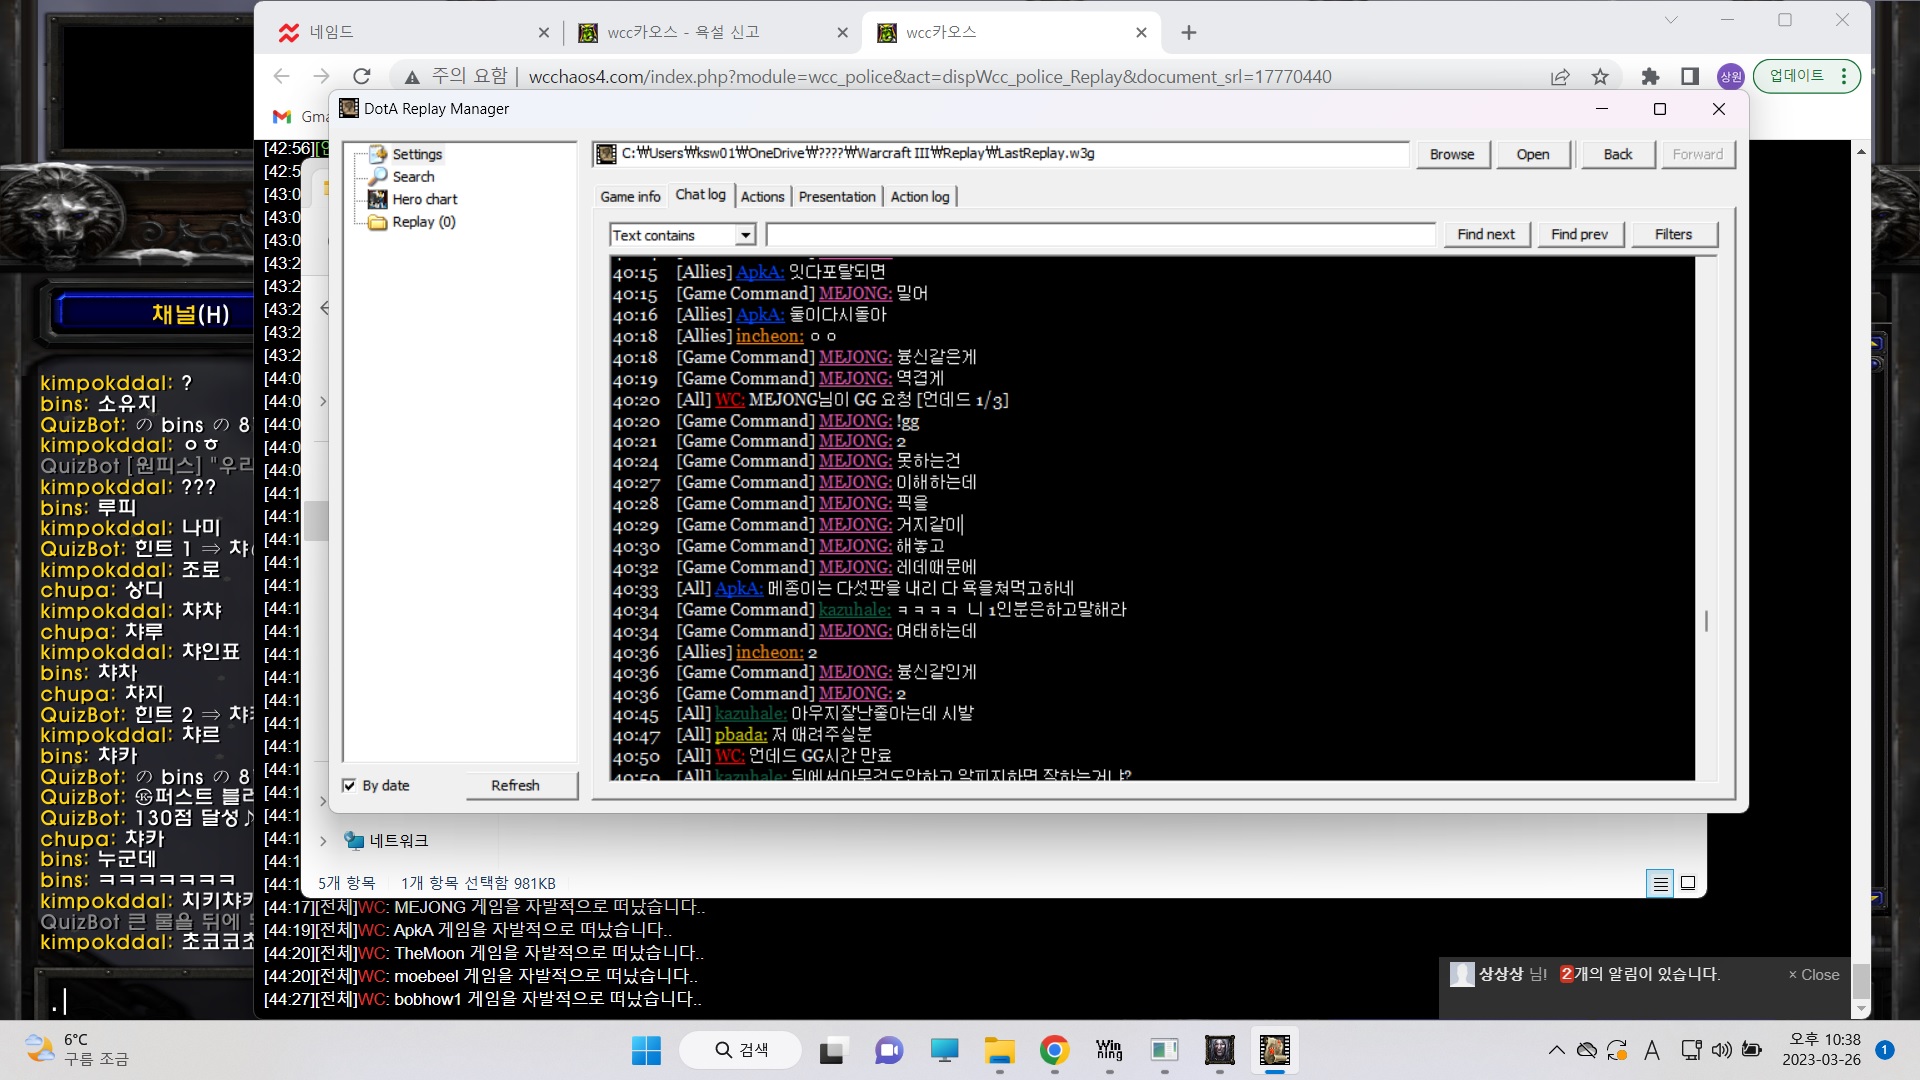Open the Windows Start menu

pyautogui.click(x=646, y=1050)
